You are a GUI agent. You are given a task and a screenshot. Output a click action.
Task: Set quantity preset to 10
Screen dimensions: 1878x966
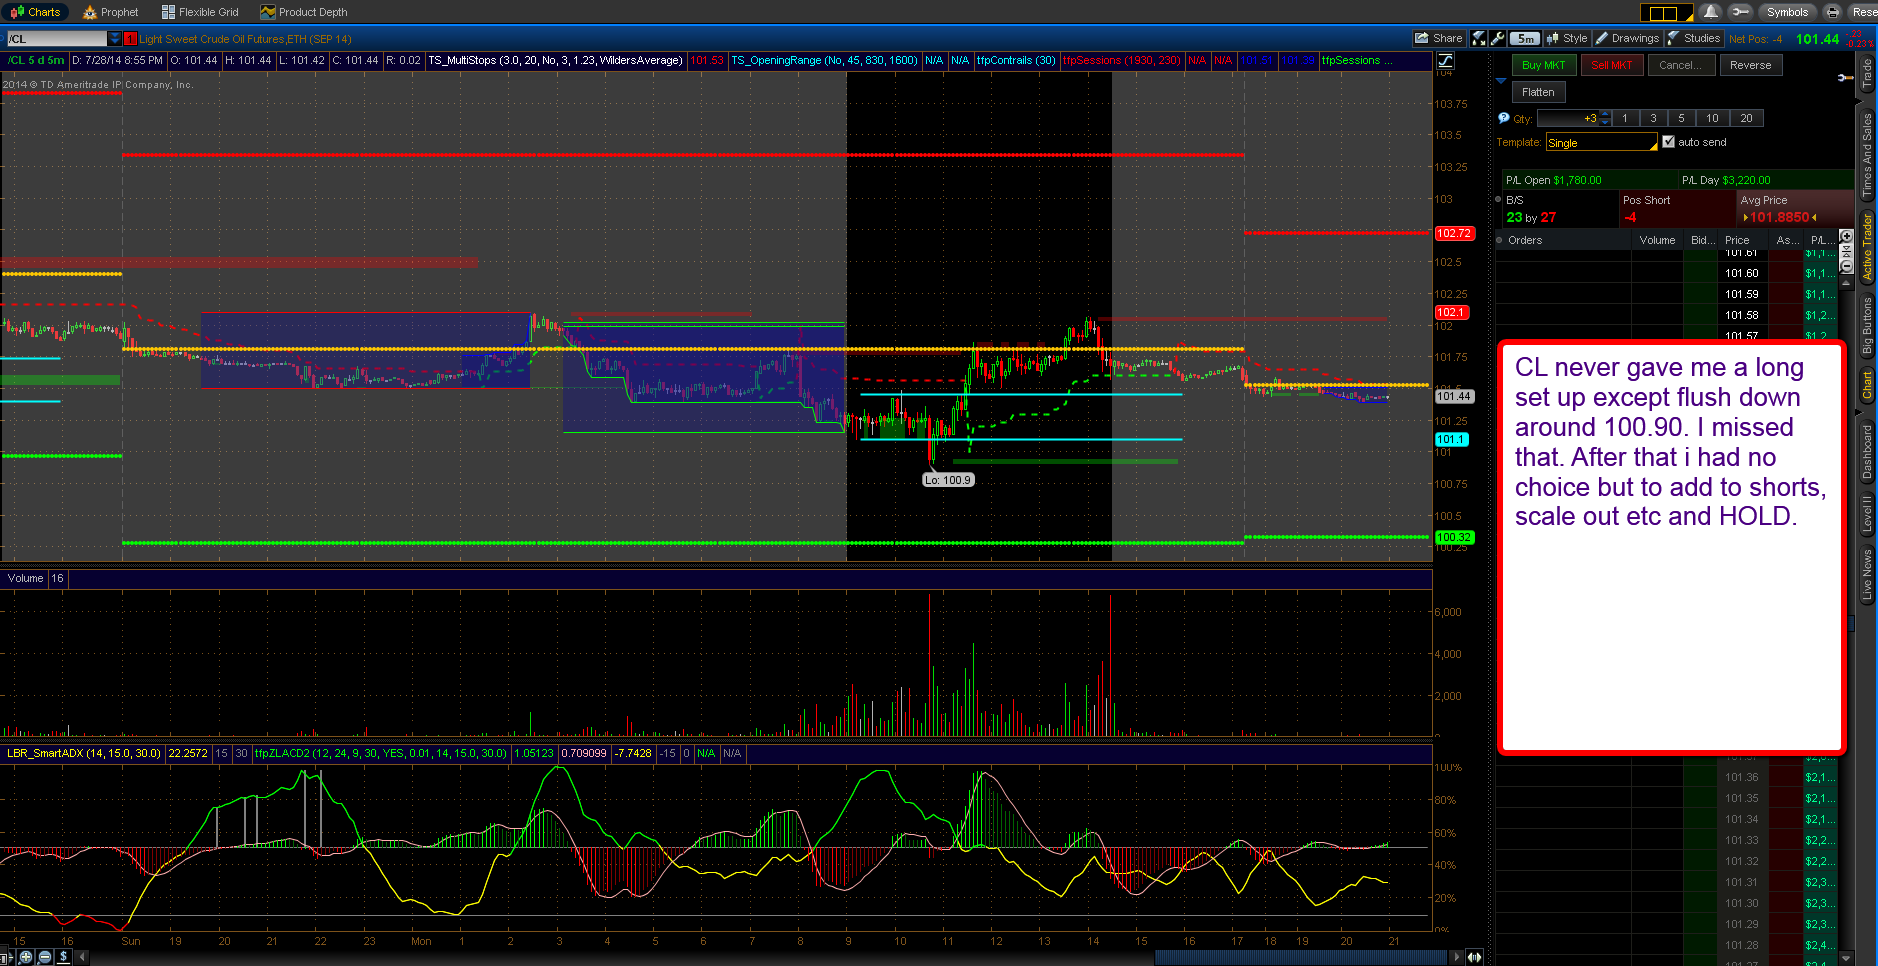pos(1712,118)
